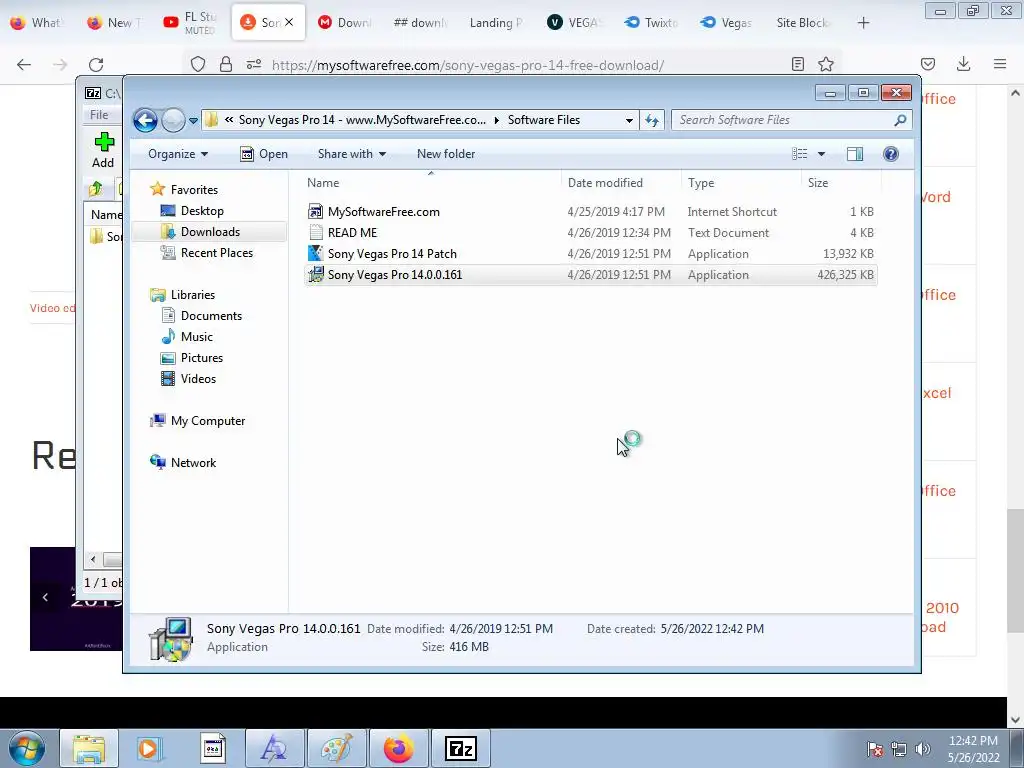Open Videos library

[x=198, y=379]
